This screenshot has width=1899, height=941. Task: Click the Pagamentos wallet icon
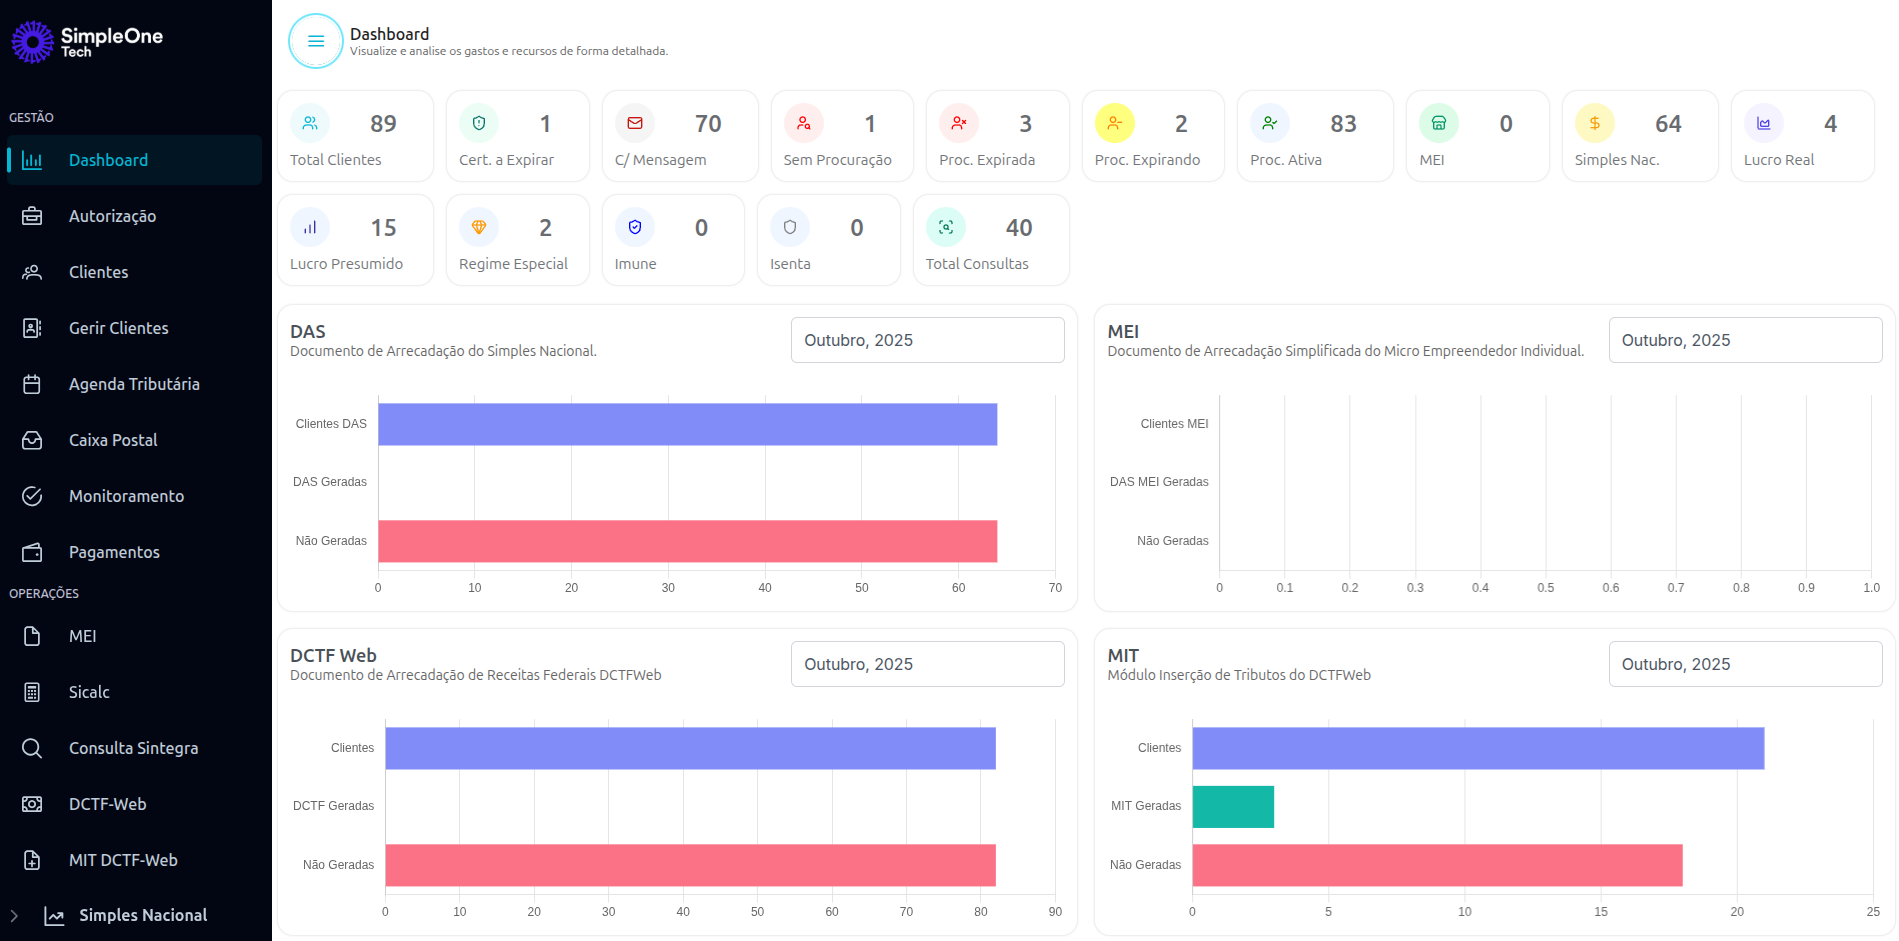(x=31, y=552)
